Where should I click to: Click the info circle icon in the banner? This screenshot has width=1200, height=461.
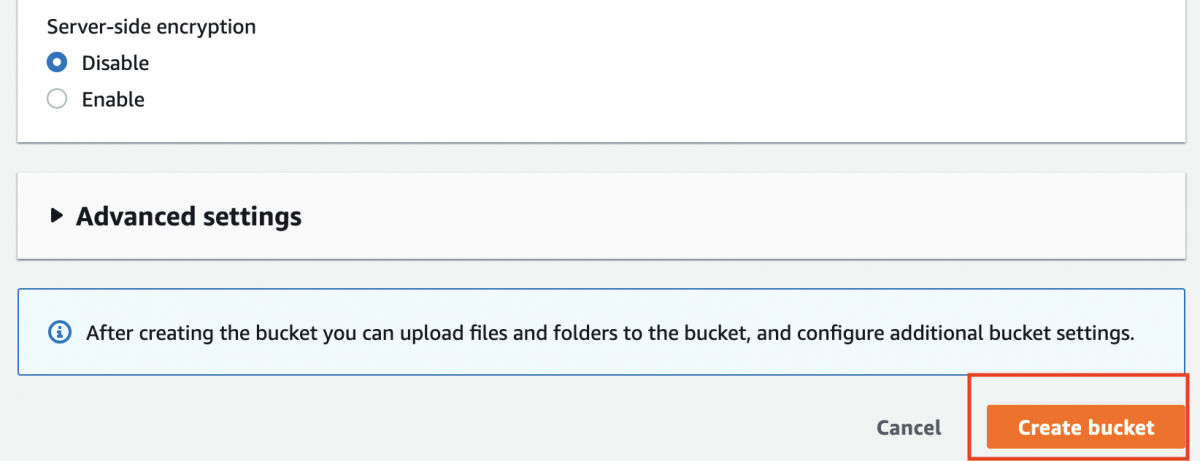[61, 332]
